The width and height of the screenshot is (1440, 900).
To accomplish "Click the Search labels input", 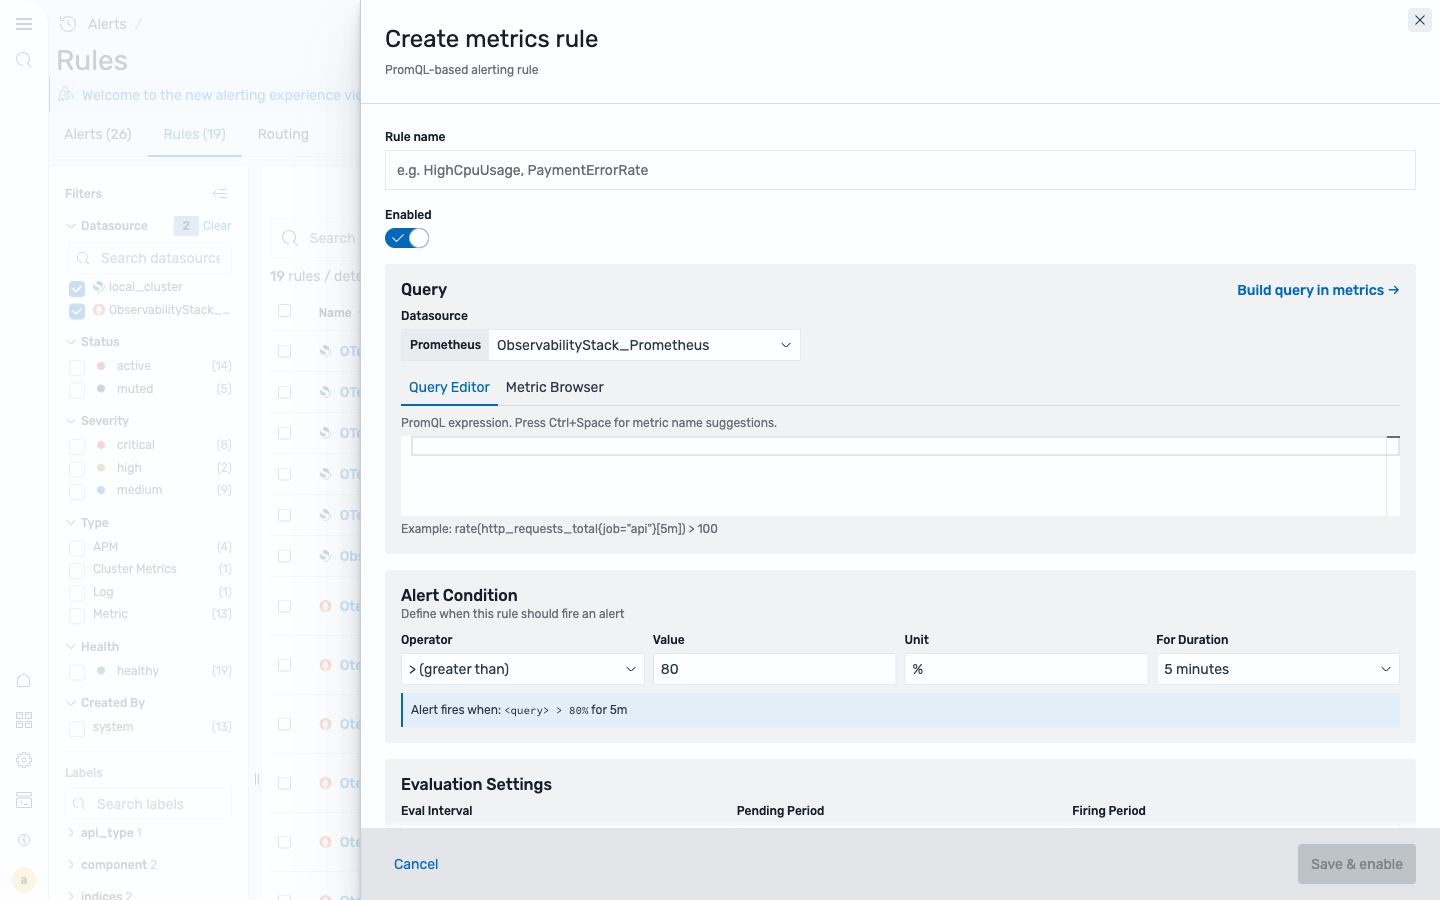I will click(x=148, y=804).
